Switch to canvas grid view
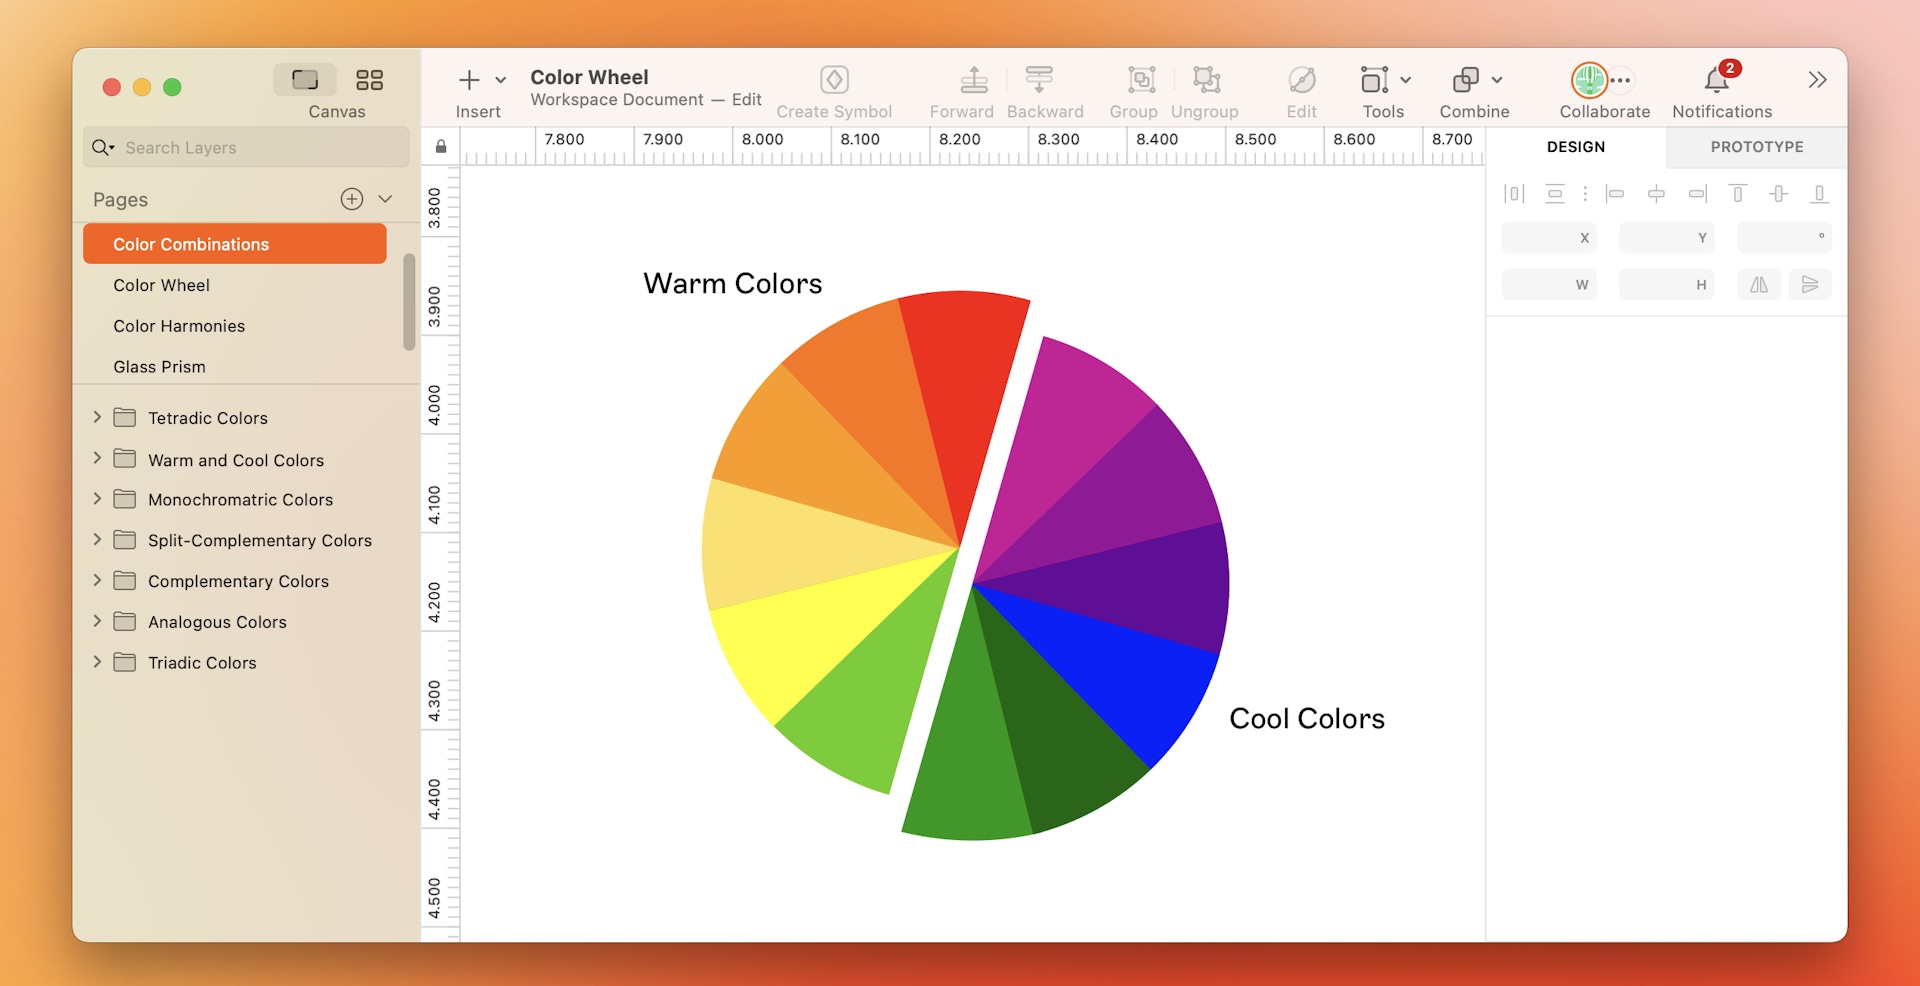The height and width of the screenshot is (986, 1920). [369, 79]
